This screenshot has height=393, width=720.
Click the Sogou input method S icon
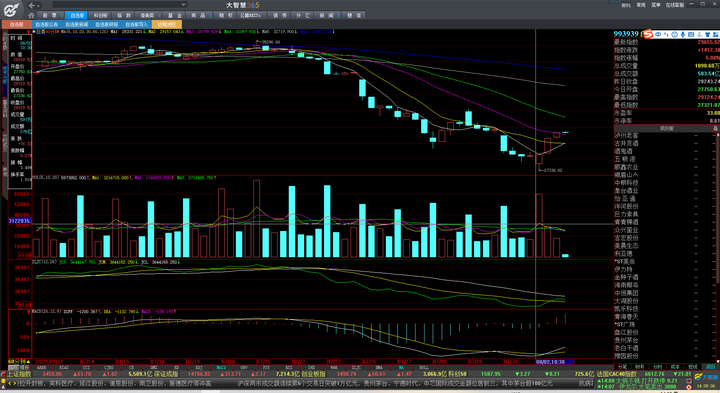pos(648,34)
